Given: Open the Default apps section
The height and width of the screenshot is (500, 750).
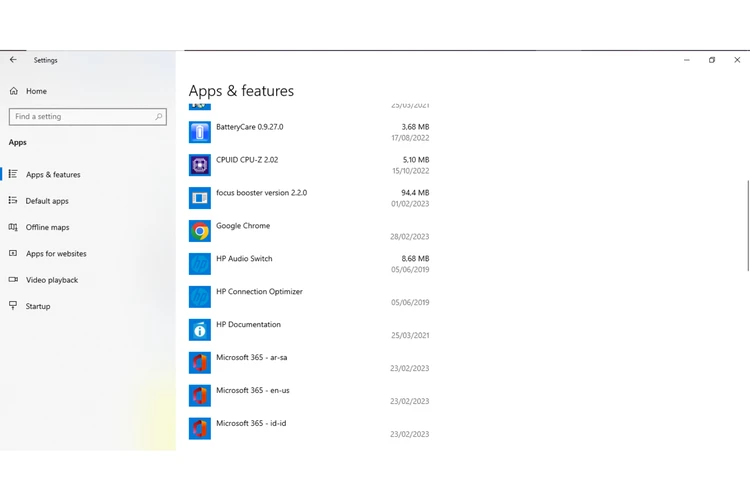Looking at the screenshot, I should [x=47, y=201].
